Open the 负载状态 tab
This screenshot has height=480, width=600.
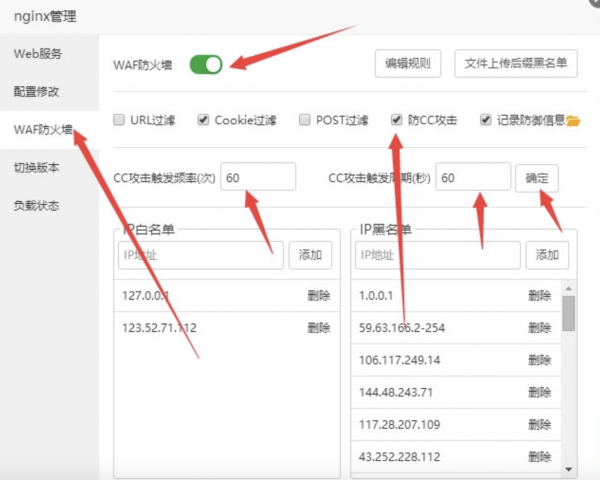click(37, 205)
